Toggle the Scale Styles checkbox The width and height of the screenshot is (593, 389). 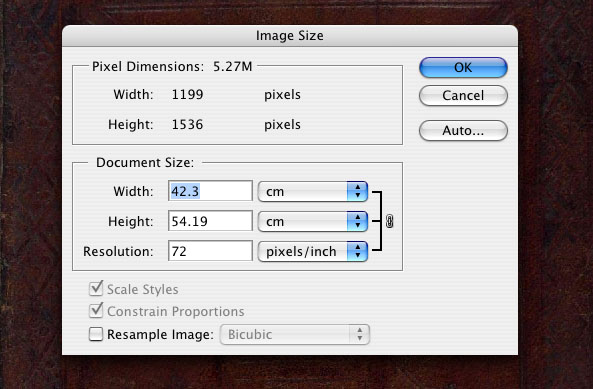[96, 289]
